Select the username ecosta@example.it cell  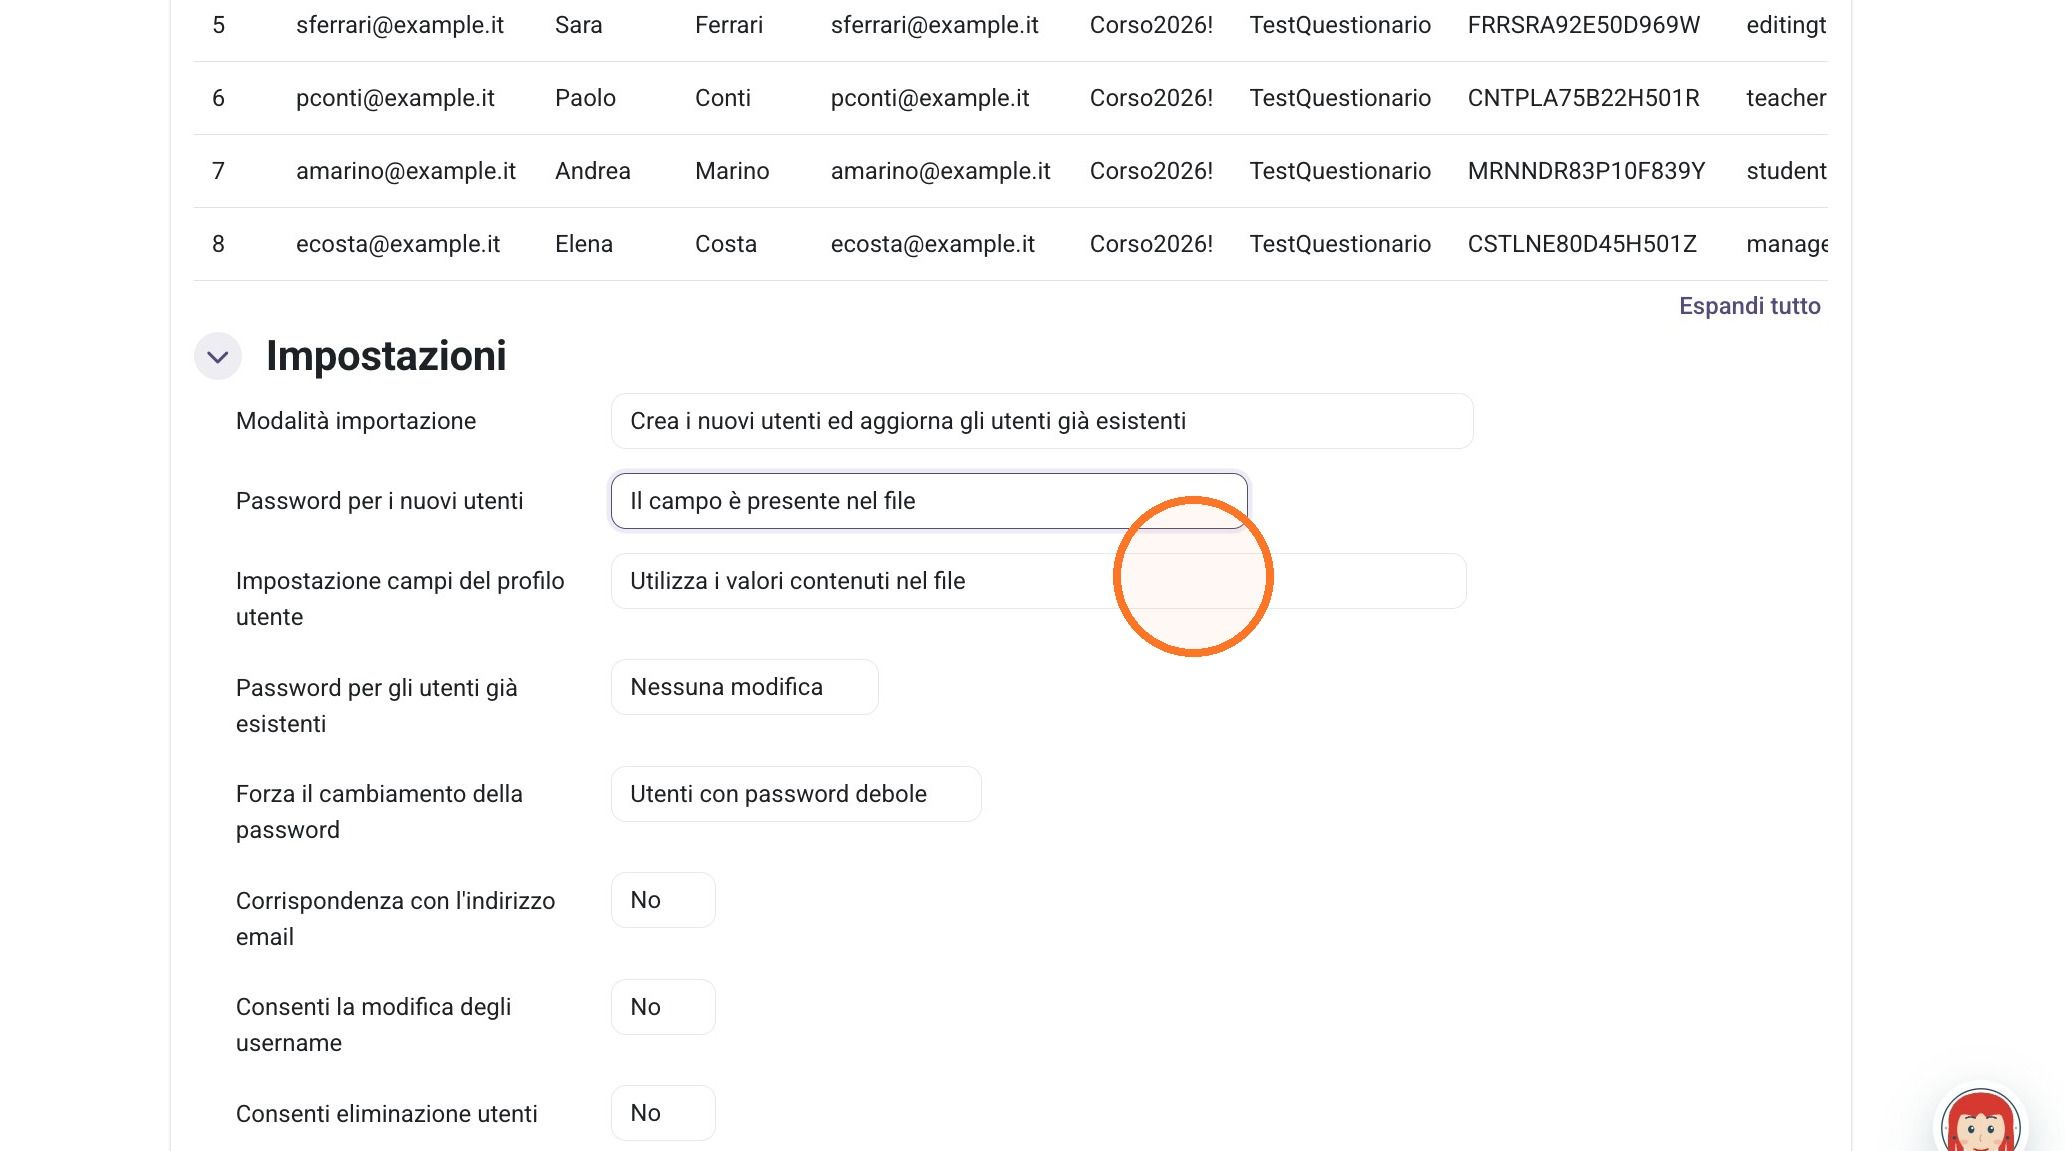[x=398, y=244]
